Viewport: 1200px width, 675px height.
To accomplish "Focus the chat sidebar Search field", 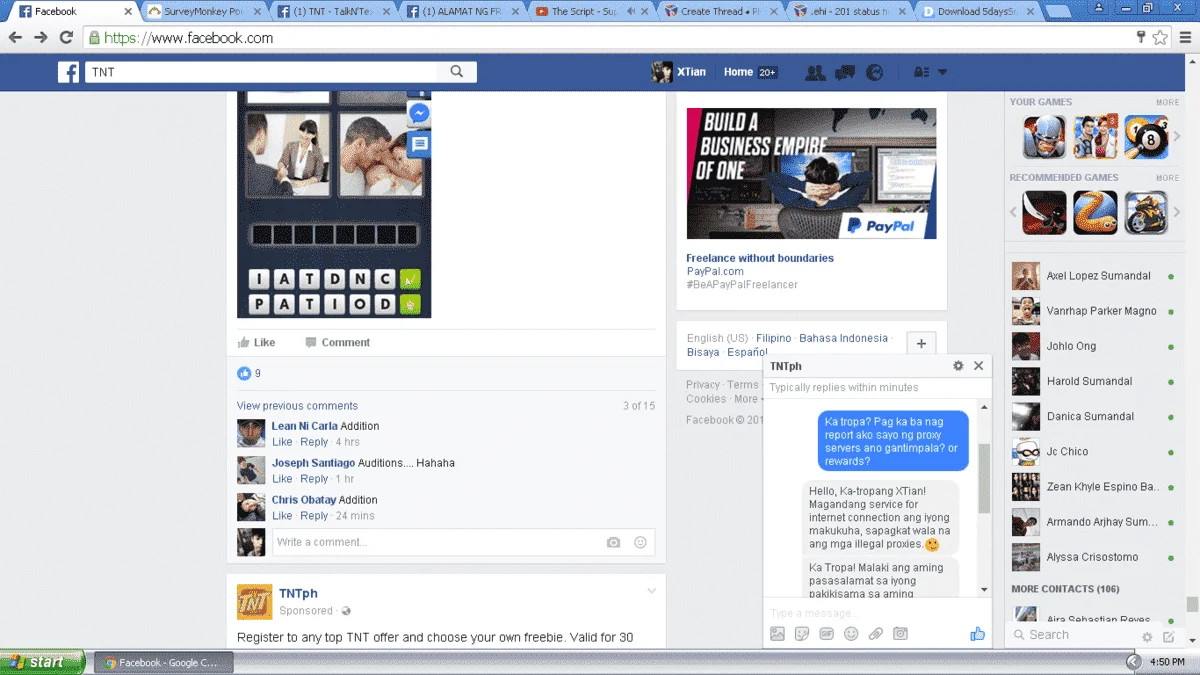I will [x=1075, y=635].
